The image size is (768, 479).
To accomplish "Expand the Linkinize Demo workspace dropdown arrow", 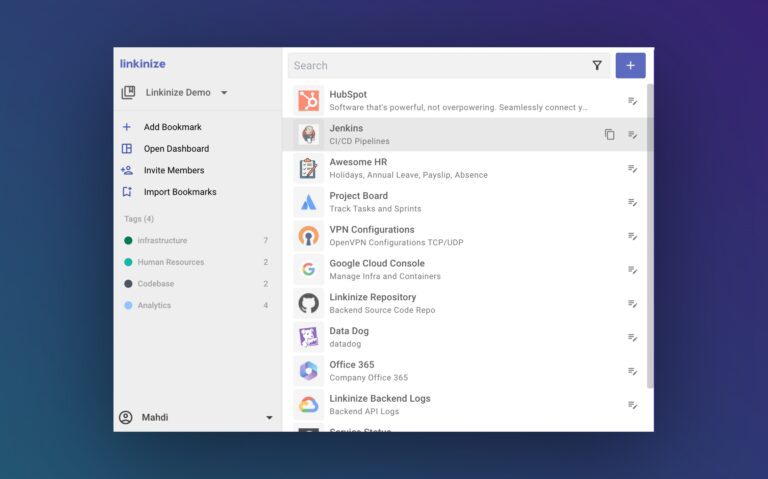I will (x=224, y=93).
